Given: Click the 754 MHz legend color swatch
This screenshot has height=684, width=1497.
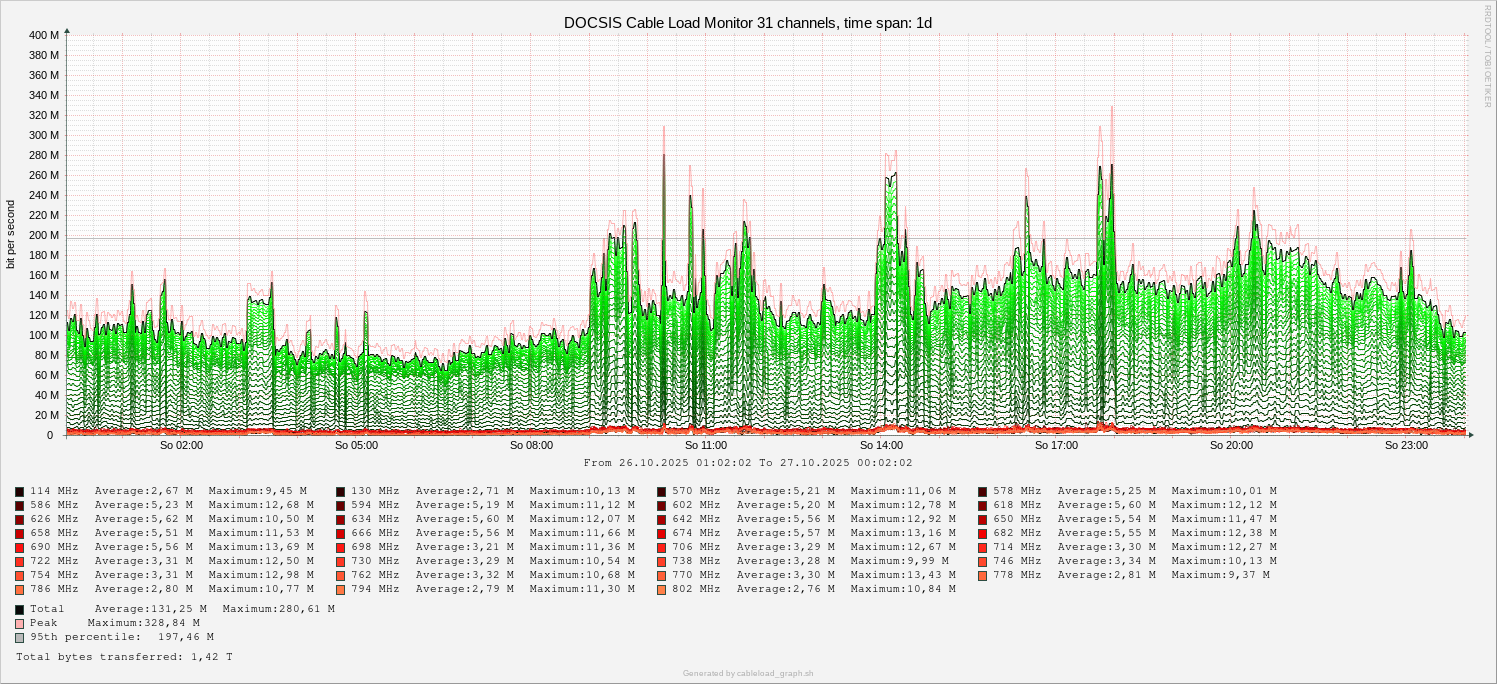Looking at the screenshot, I should [x=20, y=575].
